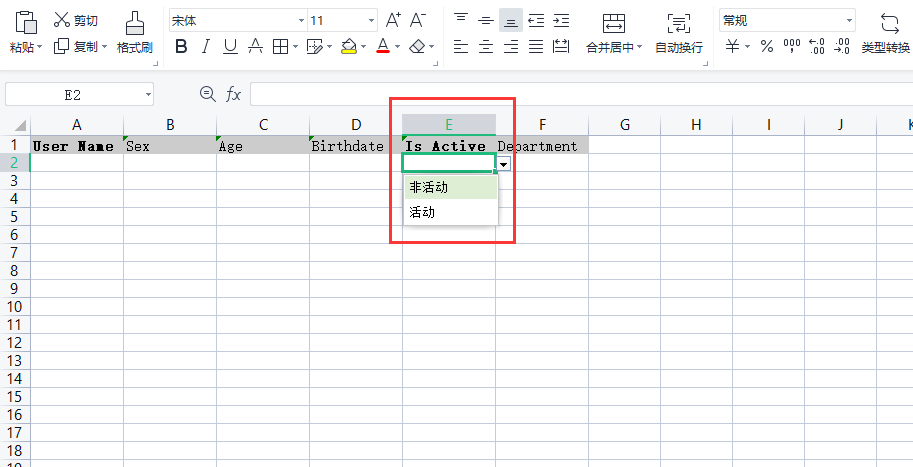Click the red font color icon
913x467 pixels.
(383, 47)
